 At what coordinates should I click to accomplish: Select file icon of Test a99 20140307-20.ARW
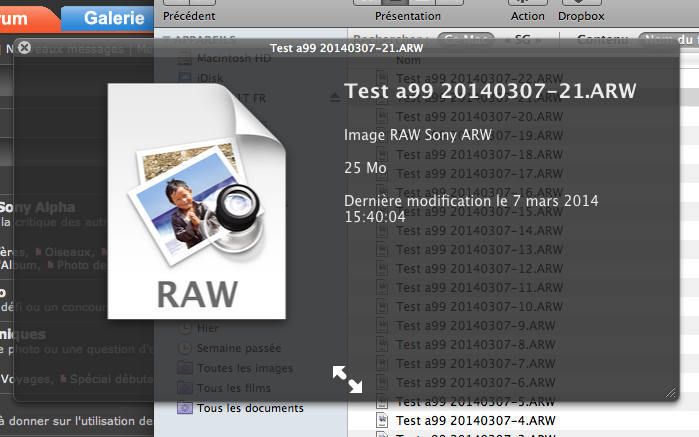click(x=382, y=116)
